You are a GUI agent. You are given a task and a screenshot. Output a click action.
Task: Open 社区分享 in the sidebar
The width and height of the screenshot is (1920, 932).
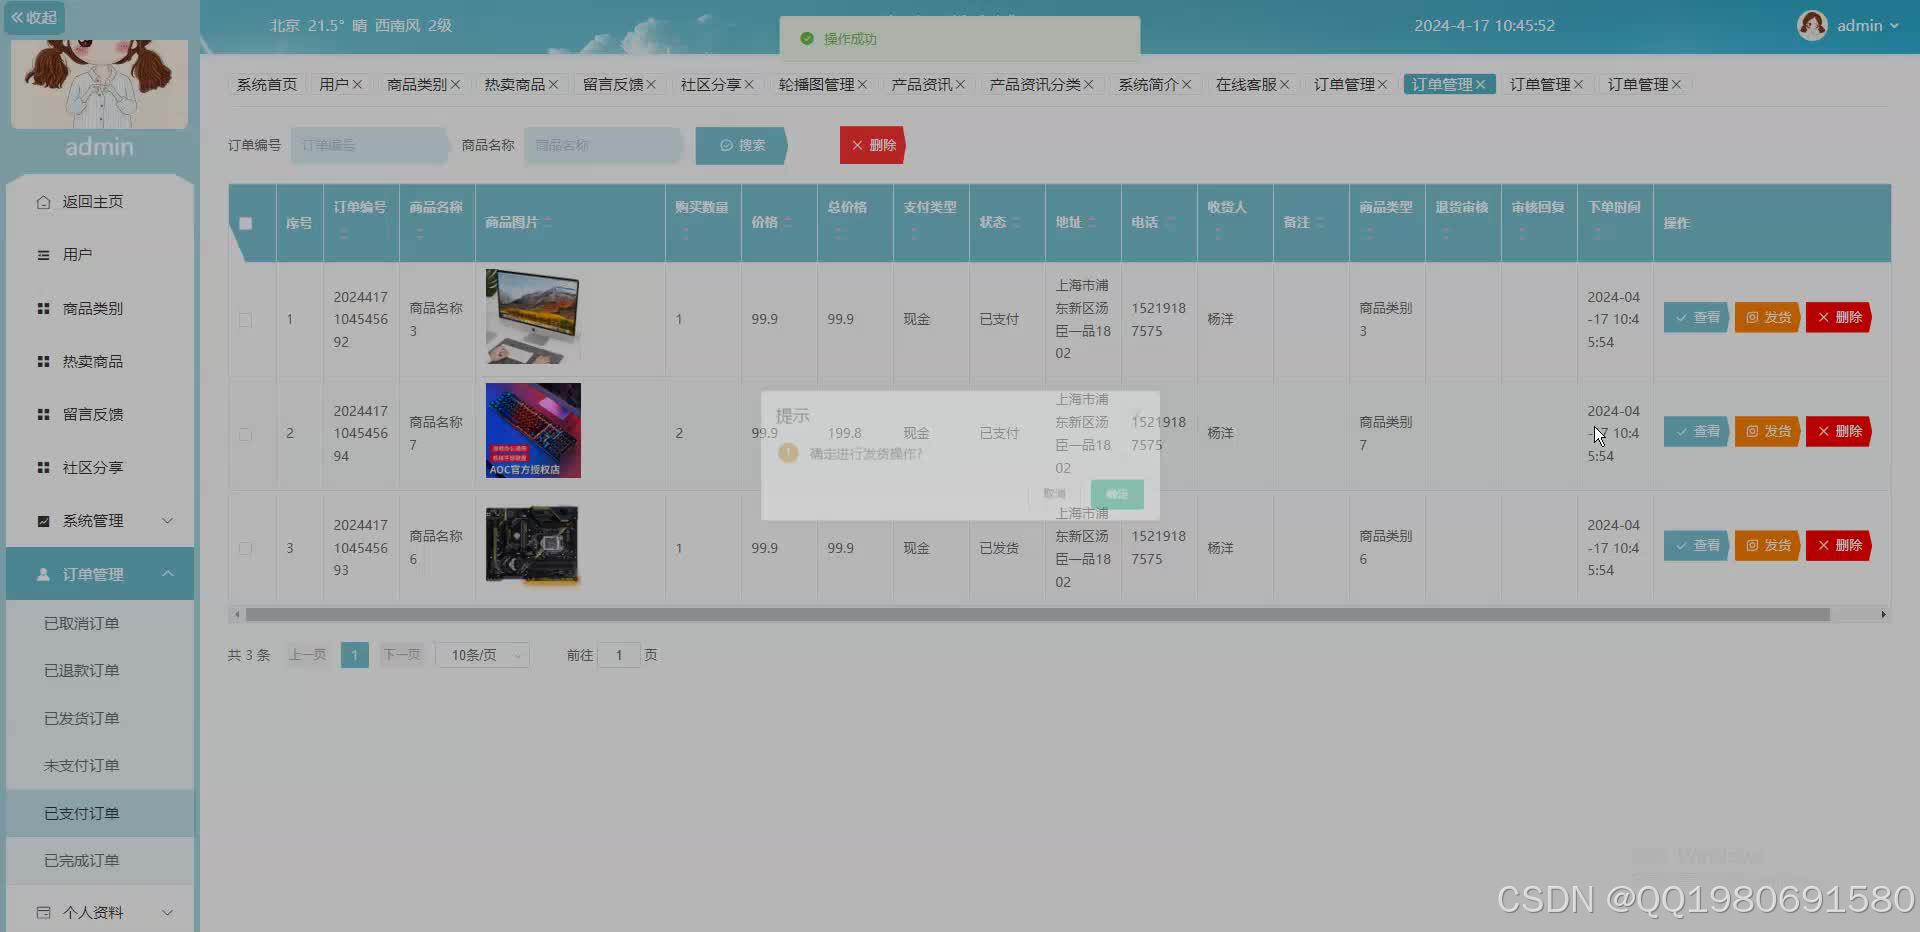92,467
